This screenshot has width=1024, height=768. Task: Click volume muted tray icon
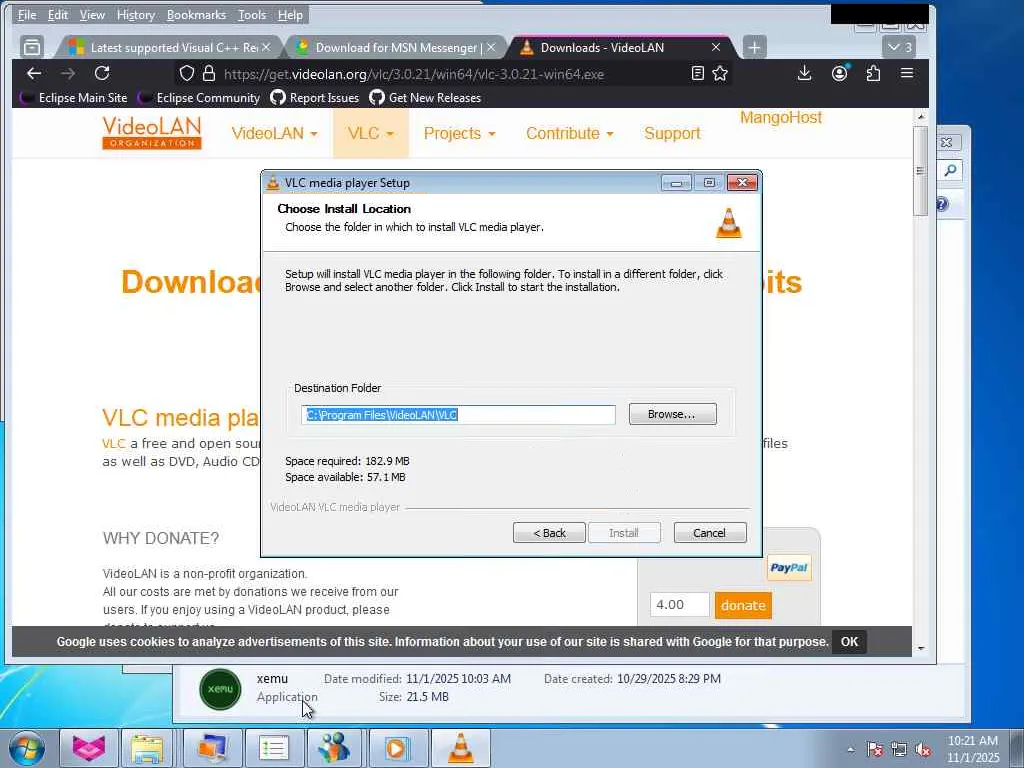(x=923, y=750)
